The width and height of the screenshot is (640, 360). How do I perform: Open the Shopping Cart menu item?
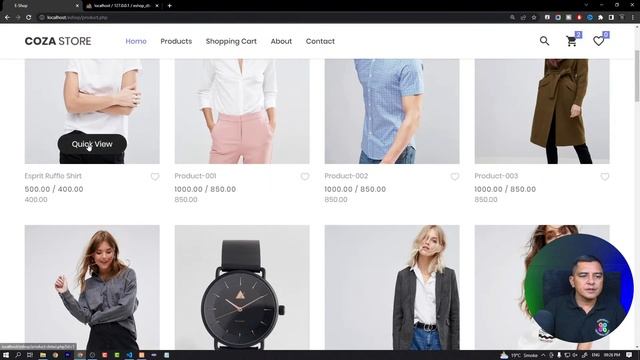pos(231,41)
